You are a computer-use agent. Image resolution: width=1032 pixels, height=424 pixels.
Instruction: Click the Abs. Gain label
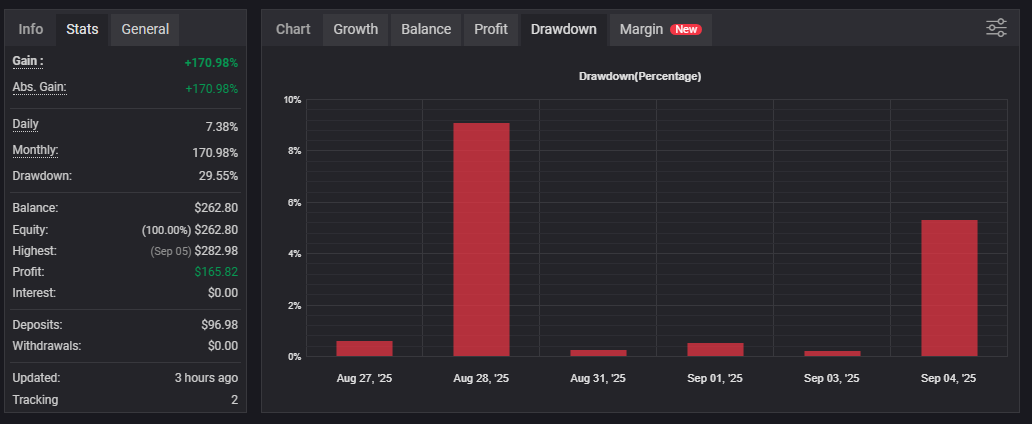[39, 87]
